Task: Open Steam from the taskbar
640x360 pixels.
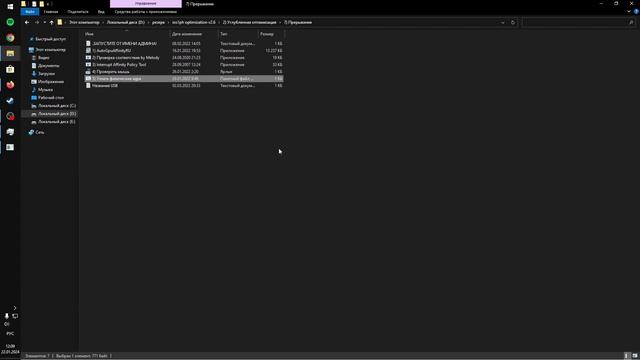Action: [10, 100]
